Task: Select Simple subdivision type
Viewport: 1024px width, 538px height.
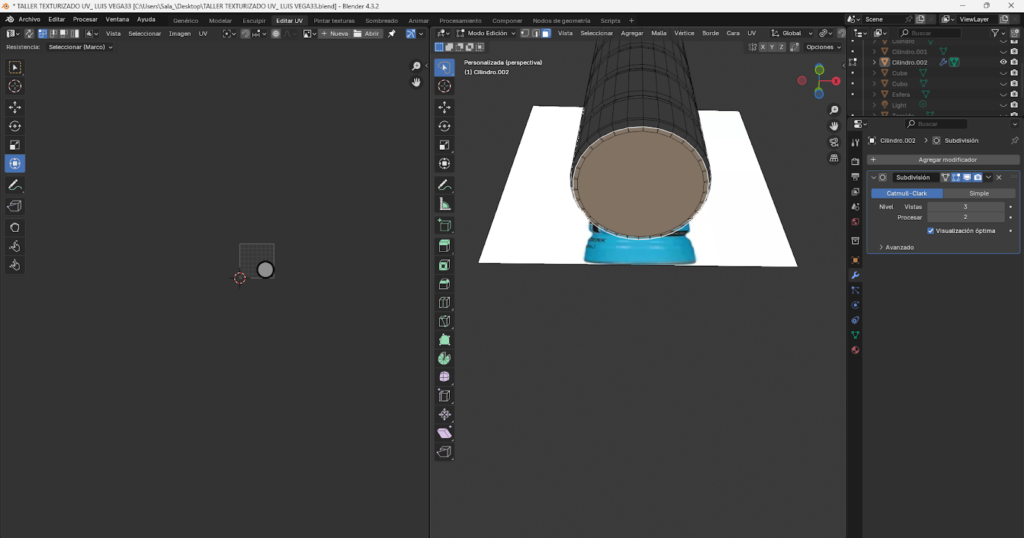Action: [978, 193]
